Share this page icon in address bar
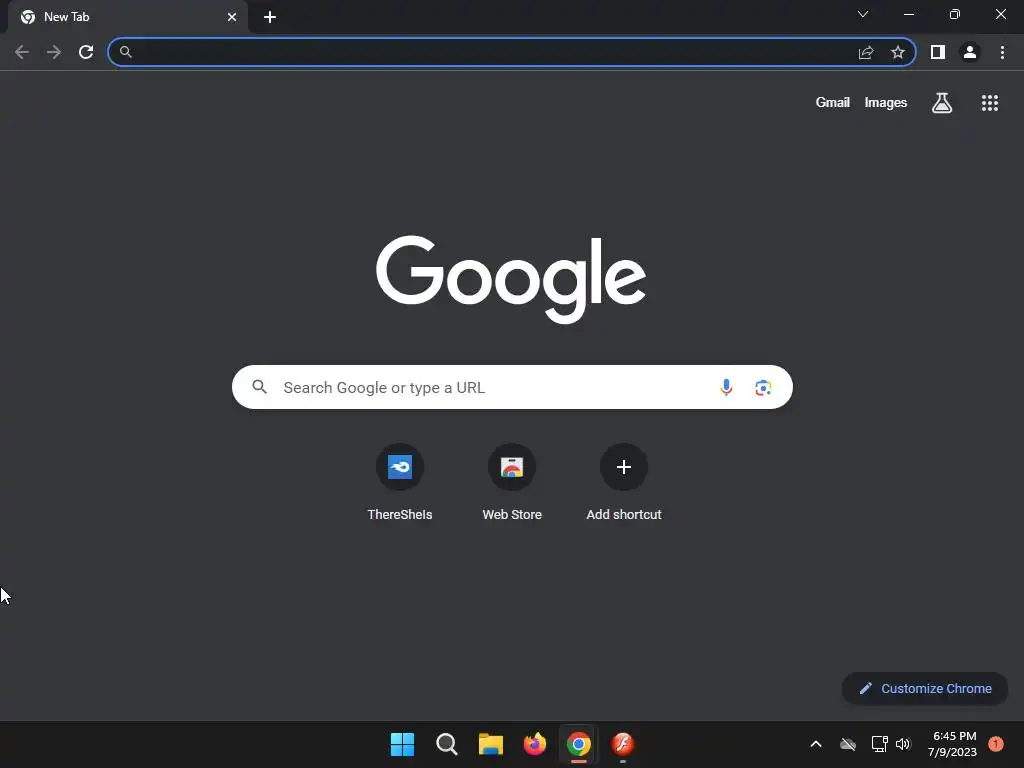 click(866, 52)
